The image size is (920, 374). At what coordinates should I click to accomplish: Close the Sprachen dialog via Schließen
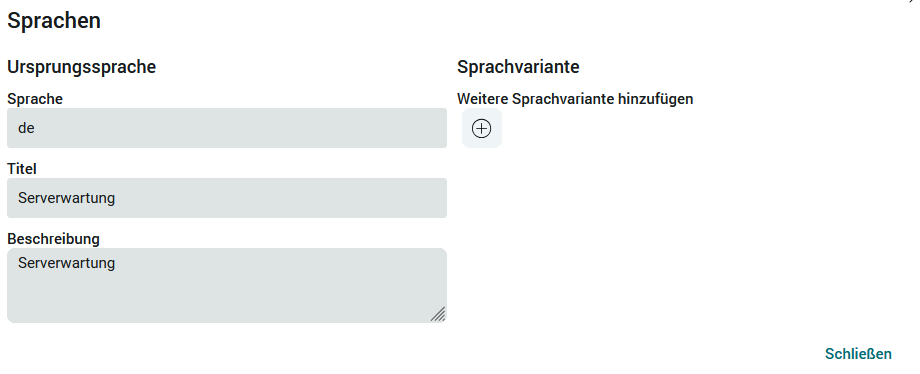pos(858,354)
